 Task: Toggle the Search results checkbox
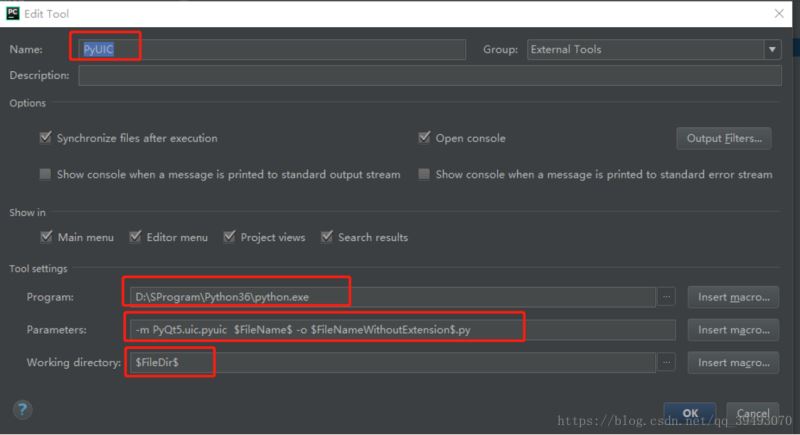tap(327, 237)
